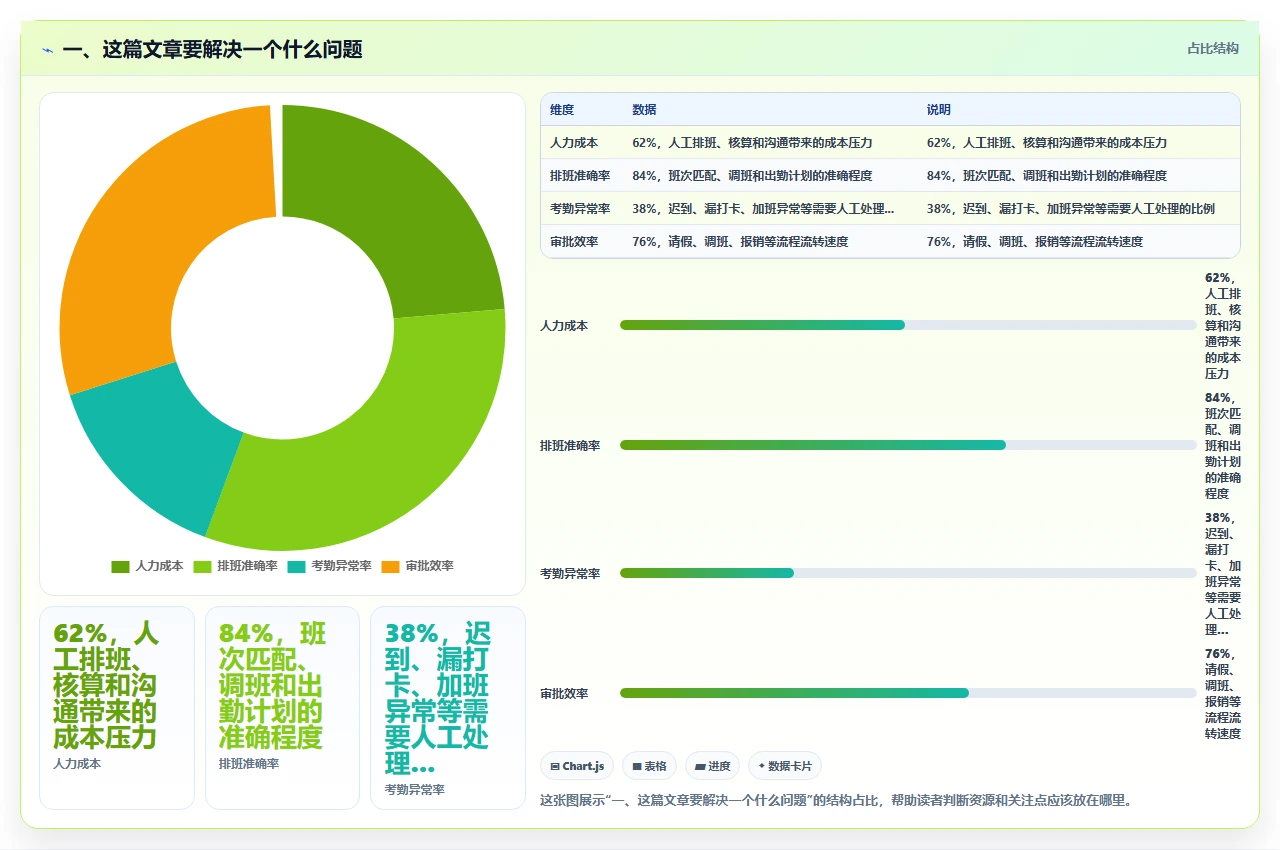Click the 说明 column header
Viewport: 1280px width, 850px height.
pos(939,110)
